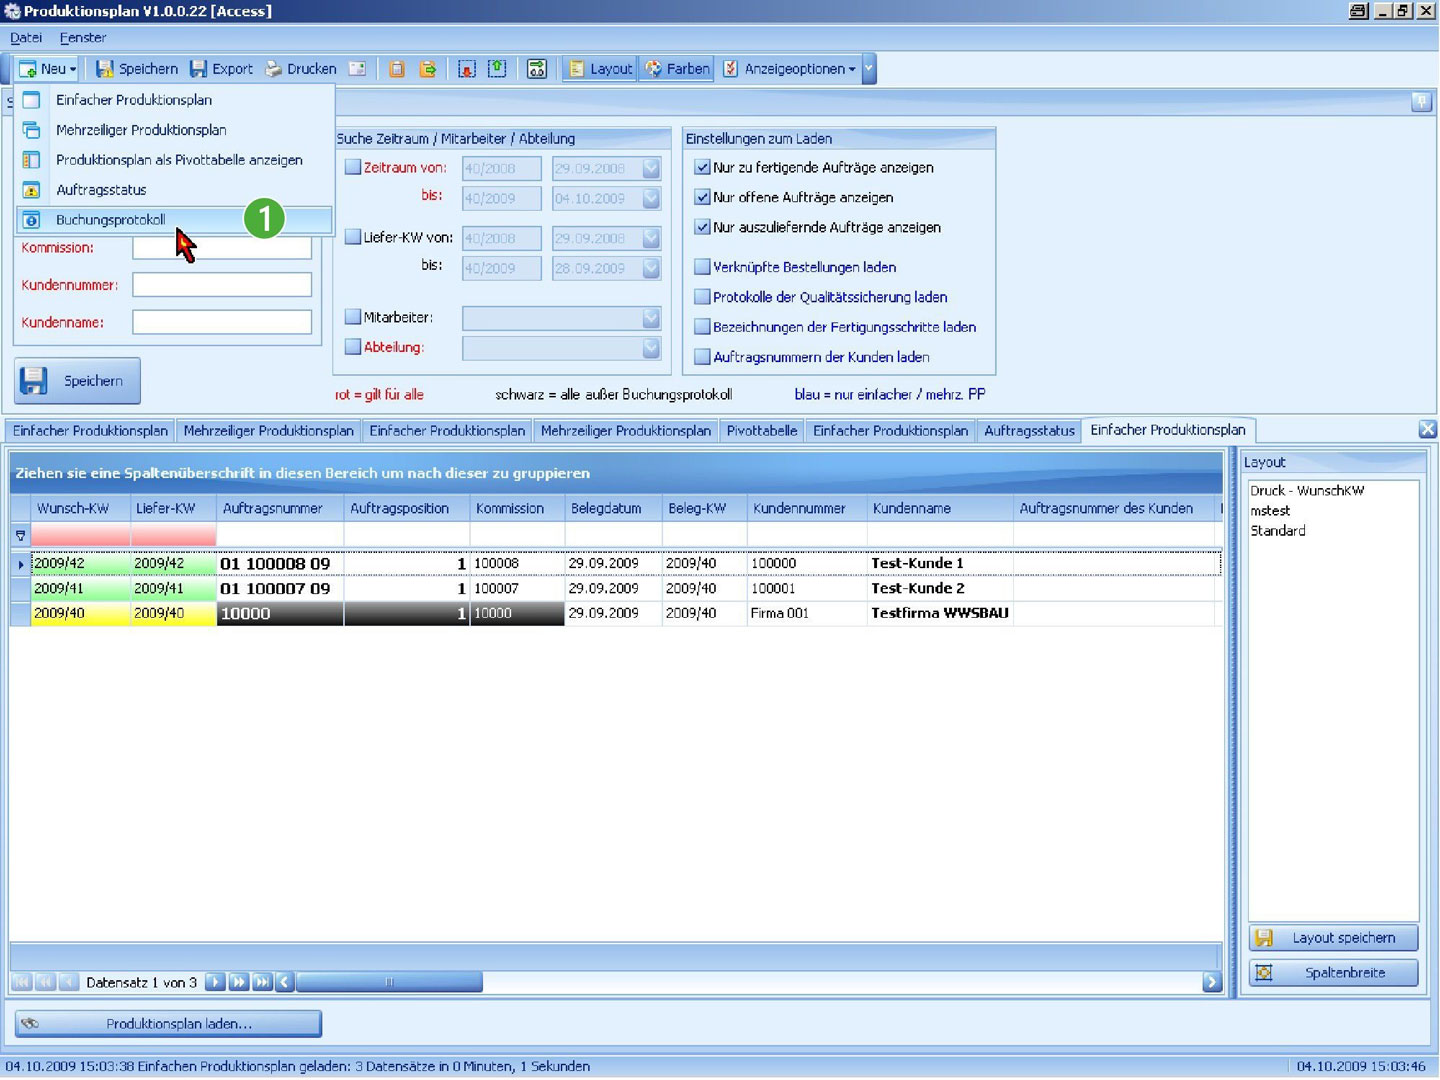Screen dimensions: 1440x1080
Task: Click the horizontal scrollbar thumb
Action: pyautogui.click(x=389, y=982)
